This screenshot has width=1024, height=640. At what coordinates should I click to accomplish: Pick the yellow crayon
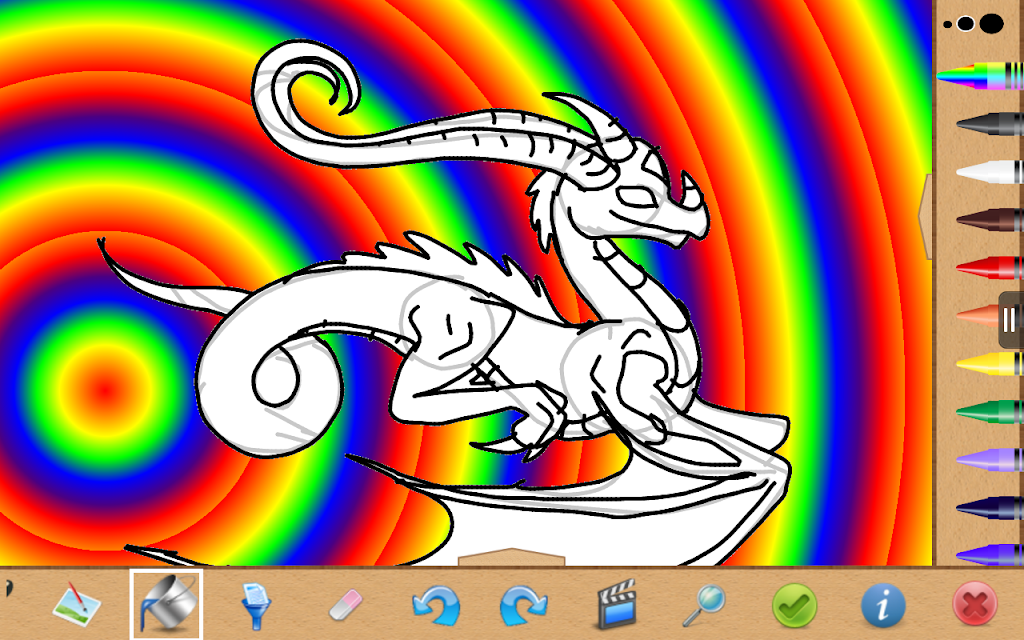point(990,364)
